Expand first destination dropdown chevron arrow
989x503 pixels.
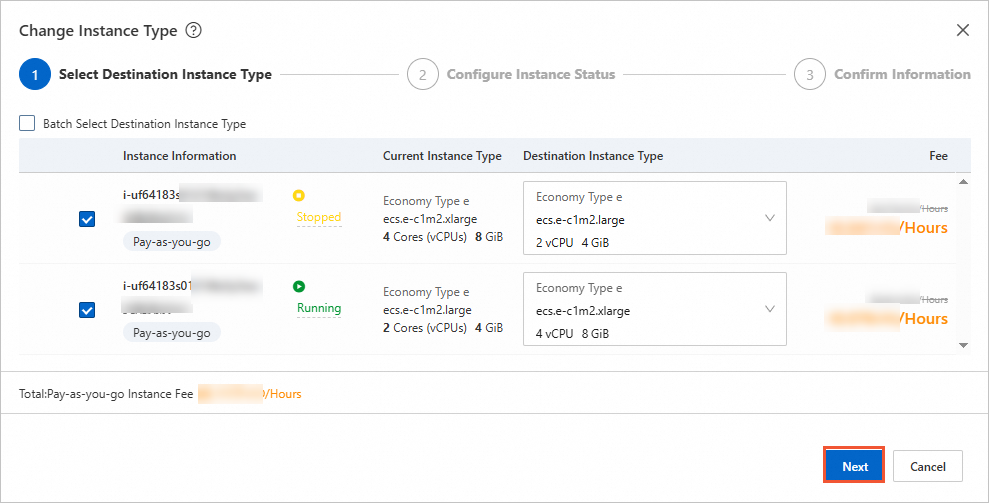[x=769, y=218]
